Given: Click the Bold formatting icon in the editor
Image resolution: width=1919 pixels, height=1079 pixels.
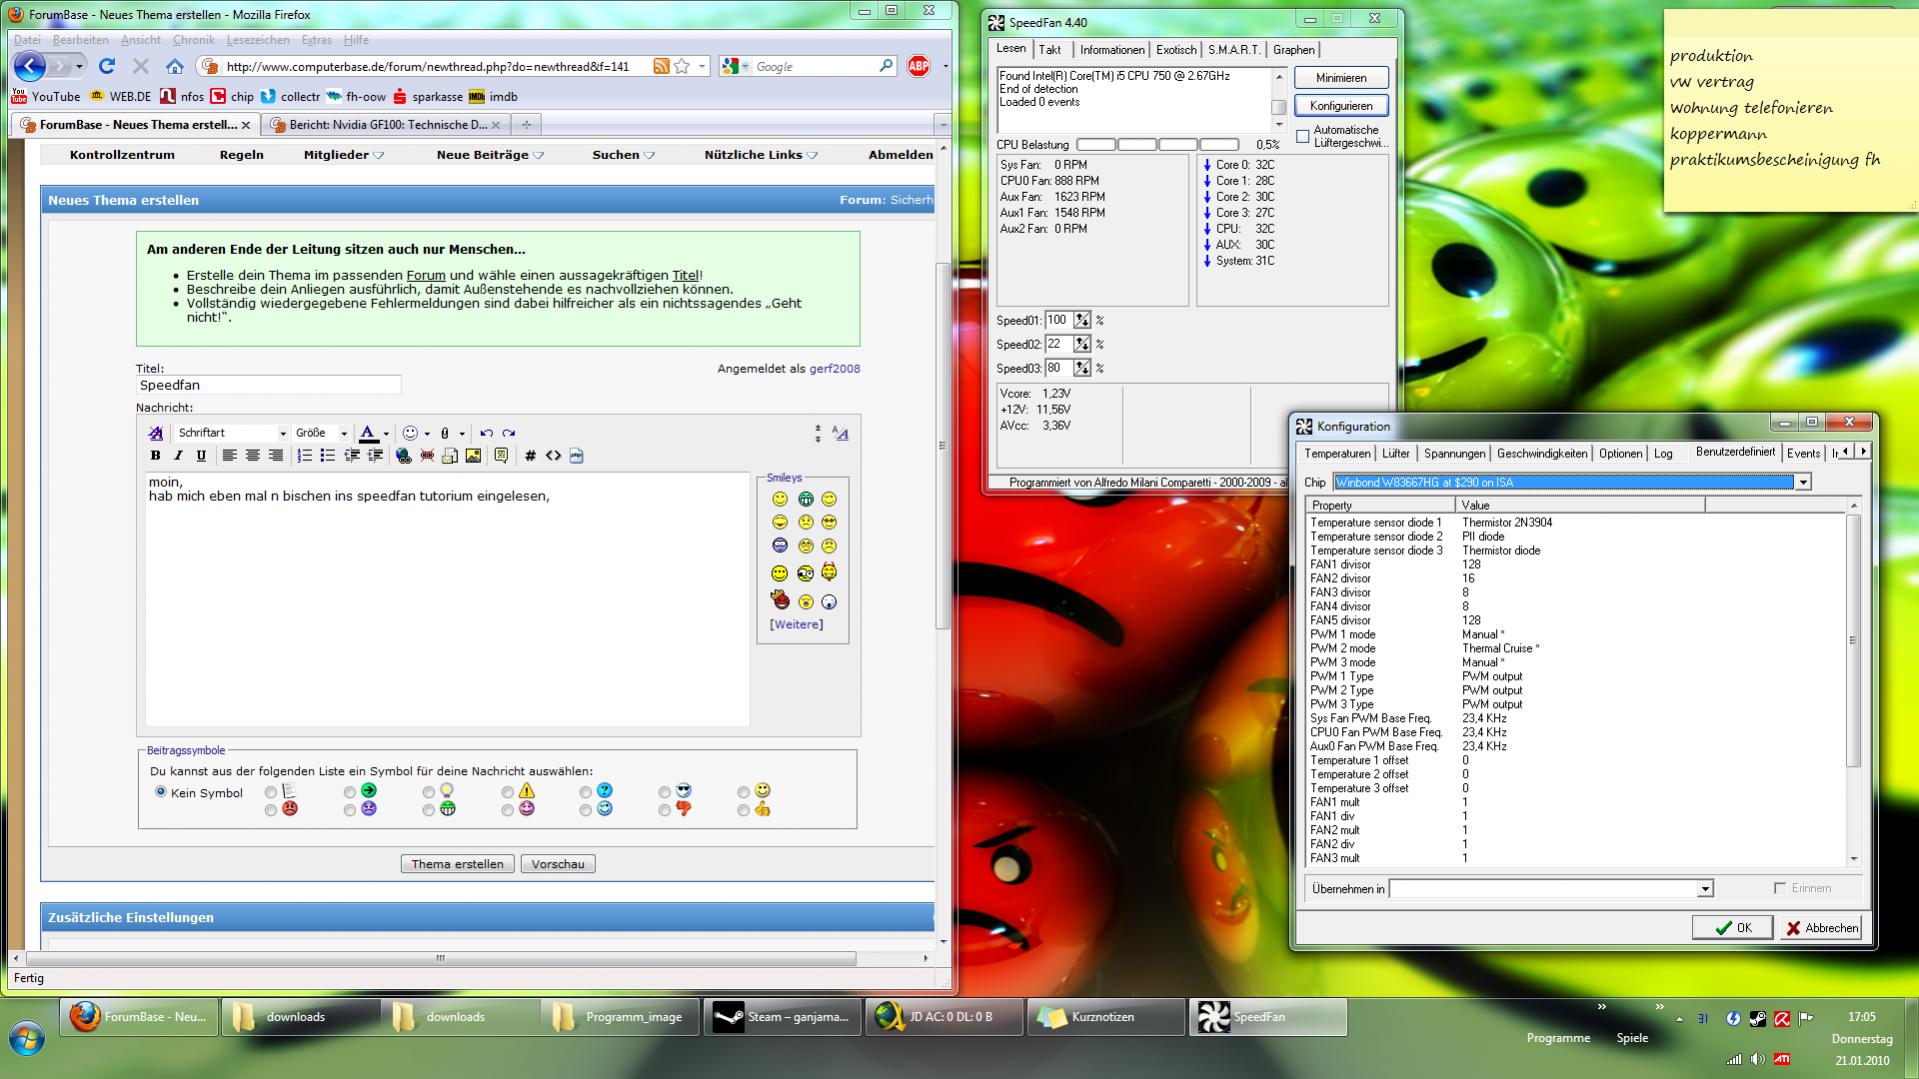Looking at the screenshot, I should tap(155, 456).
